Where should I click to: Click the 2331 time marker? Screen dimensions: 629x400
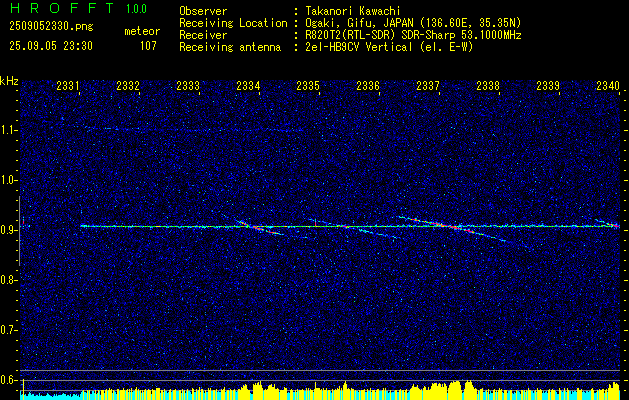(x=68, y=86)
